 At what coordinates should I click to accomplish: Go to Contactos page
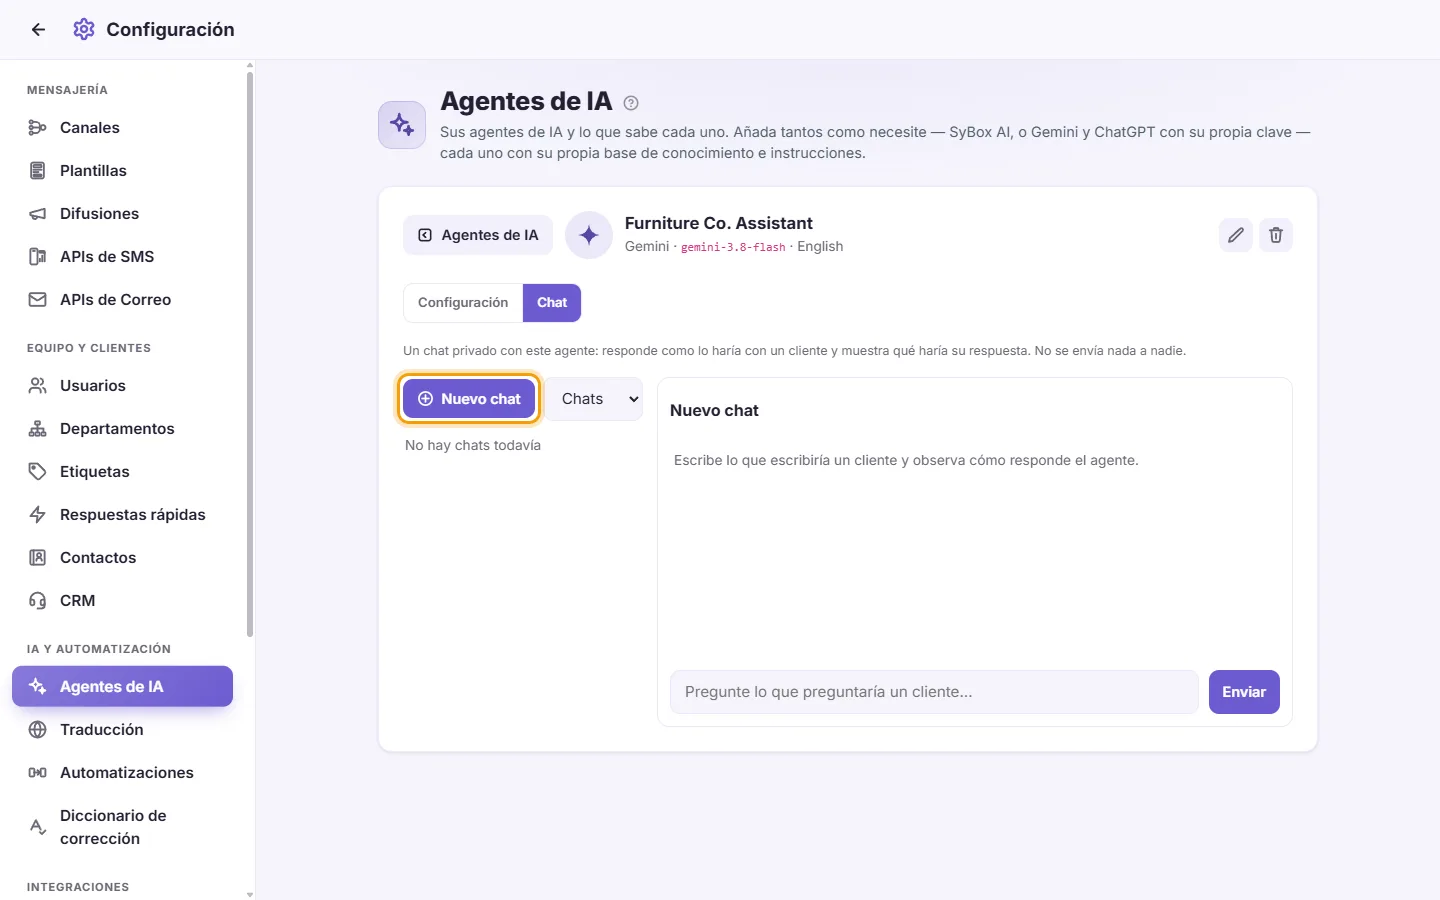pyautogui.click(x=122, y=558)
